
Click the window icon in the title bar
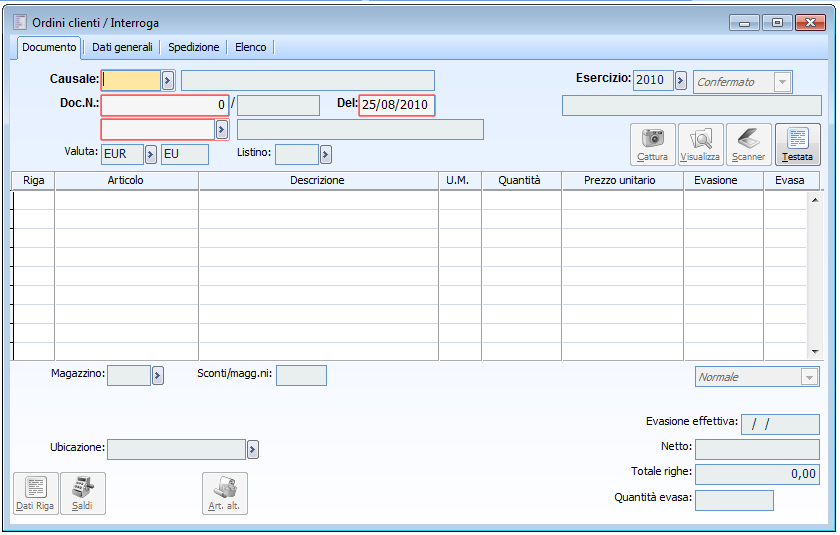click(x=20, y=22)
